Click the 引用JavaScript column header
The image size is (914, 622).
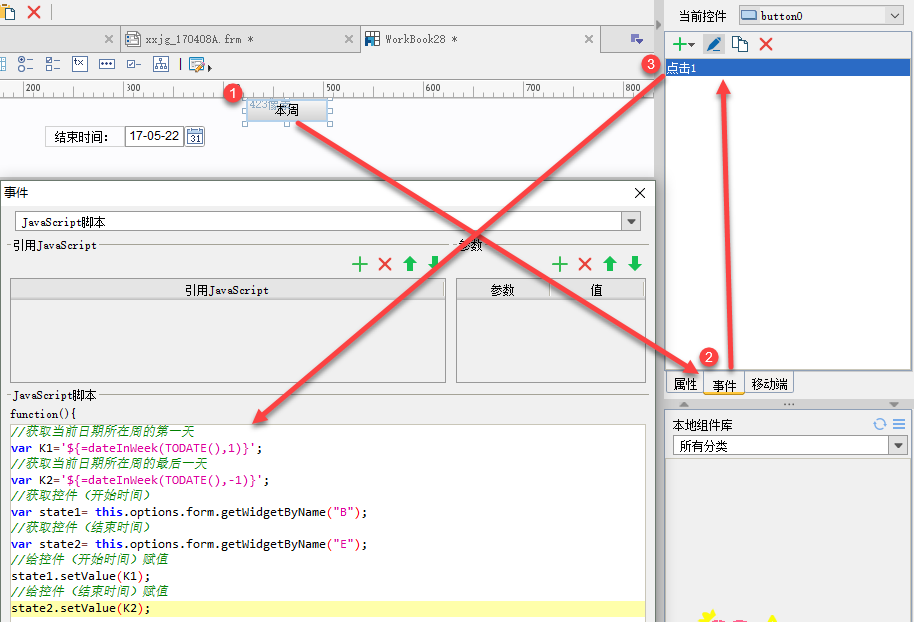(x=227, y=290)
